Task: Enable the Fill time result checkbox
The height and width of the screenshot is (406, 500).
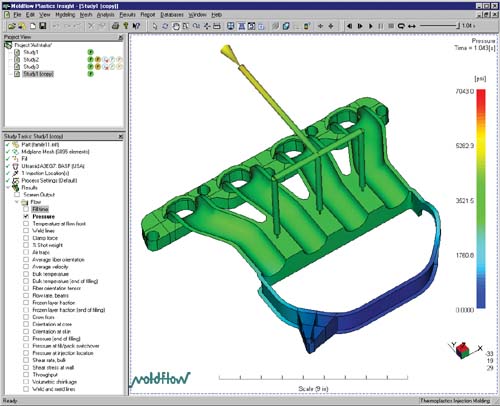Action: click(x=26, y=209)
